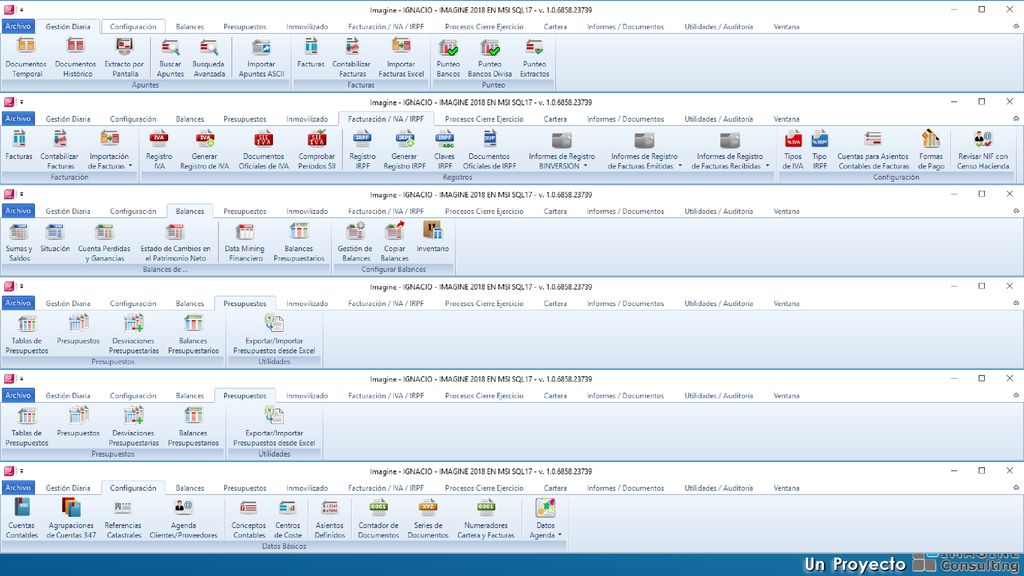Screen dimensions: 1024x576
Task: Click Generar Registro de IVA
Action: click(204, 150)
